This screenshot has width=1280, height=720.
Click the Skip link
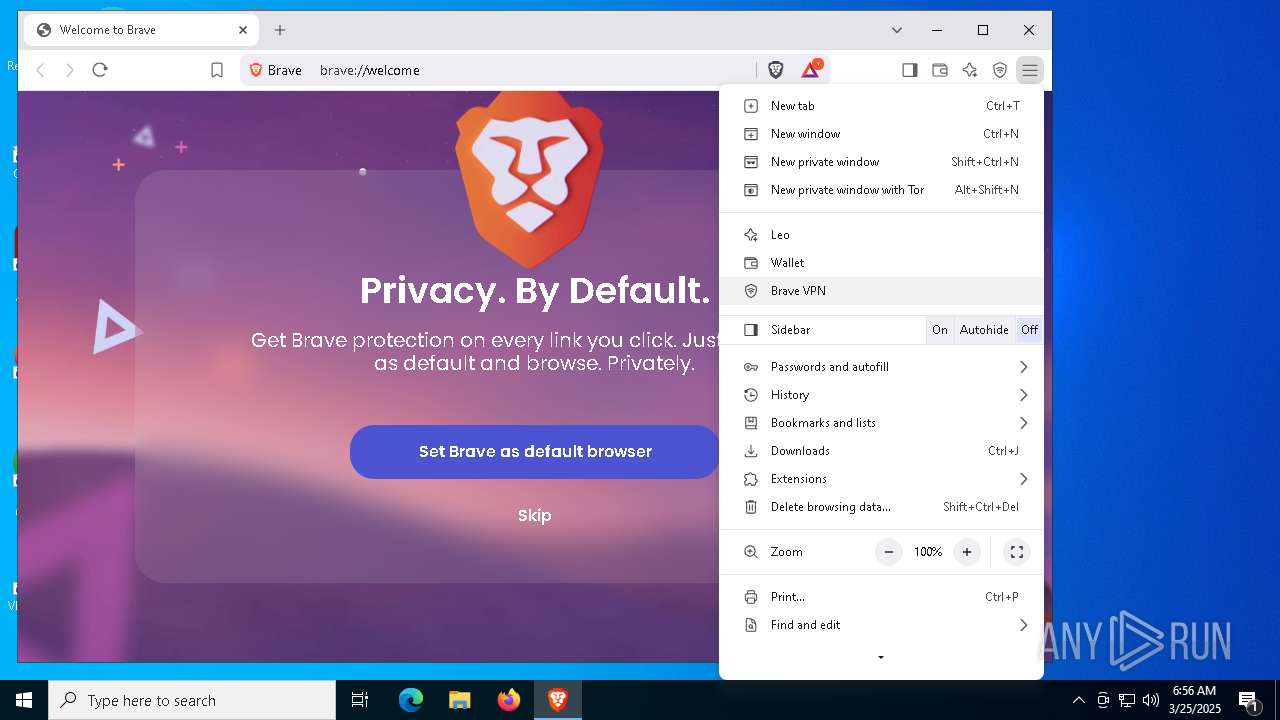click(535, 516)
